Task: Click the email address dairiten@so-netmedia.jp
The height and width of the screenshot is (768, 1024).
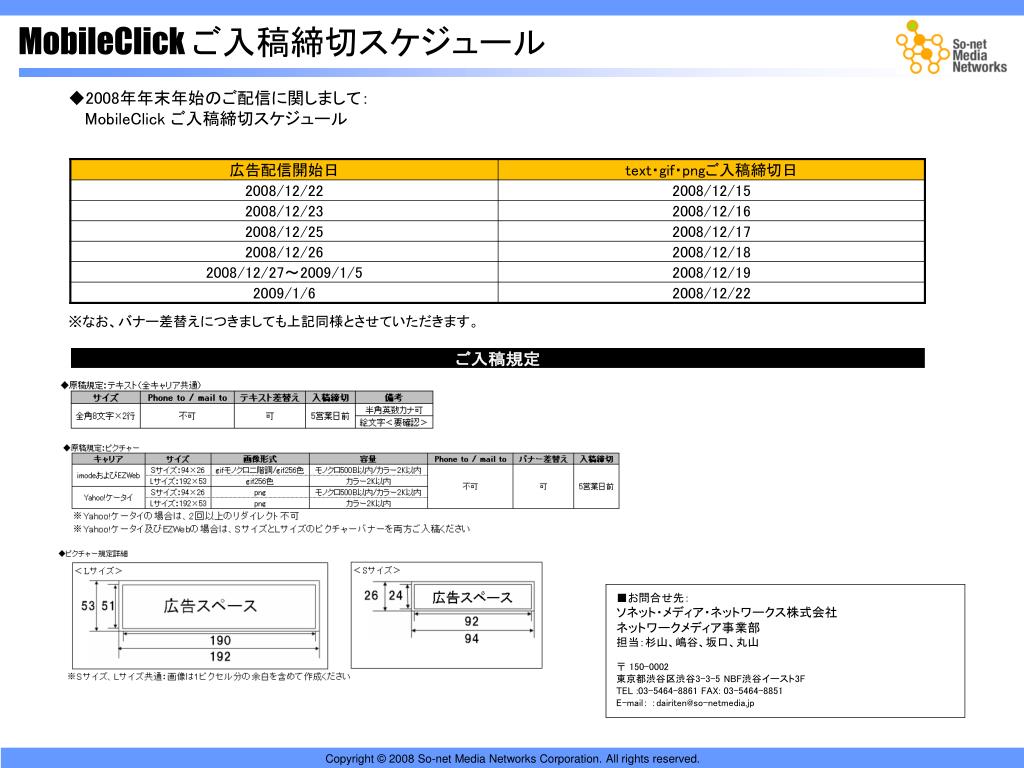Action: (705, 703)
